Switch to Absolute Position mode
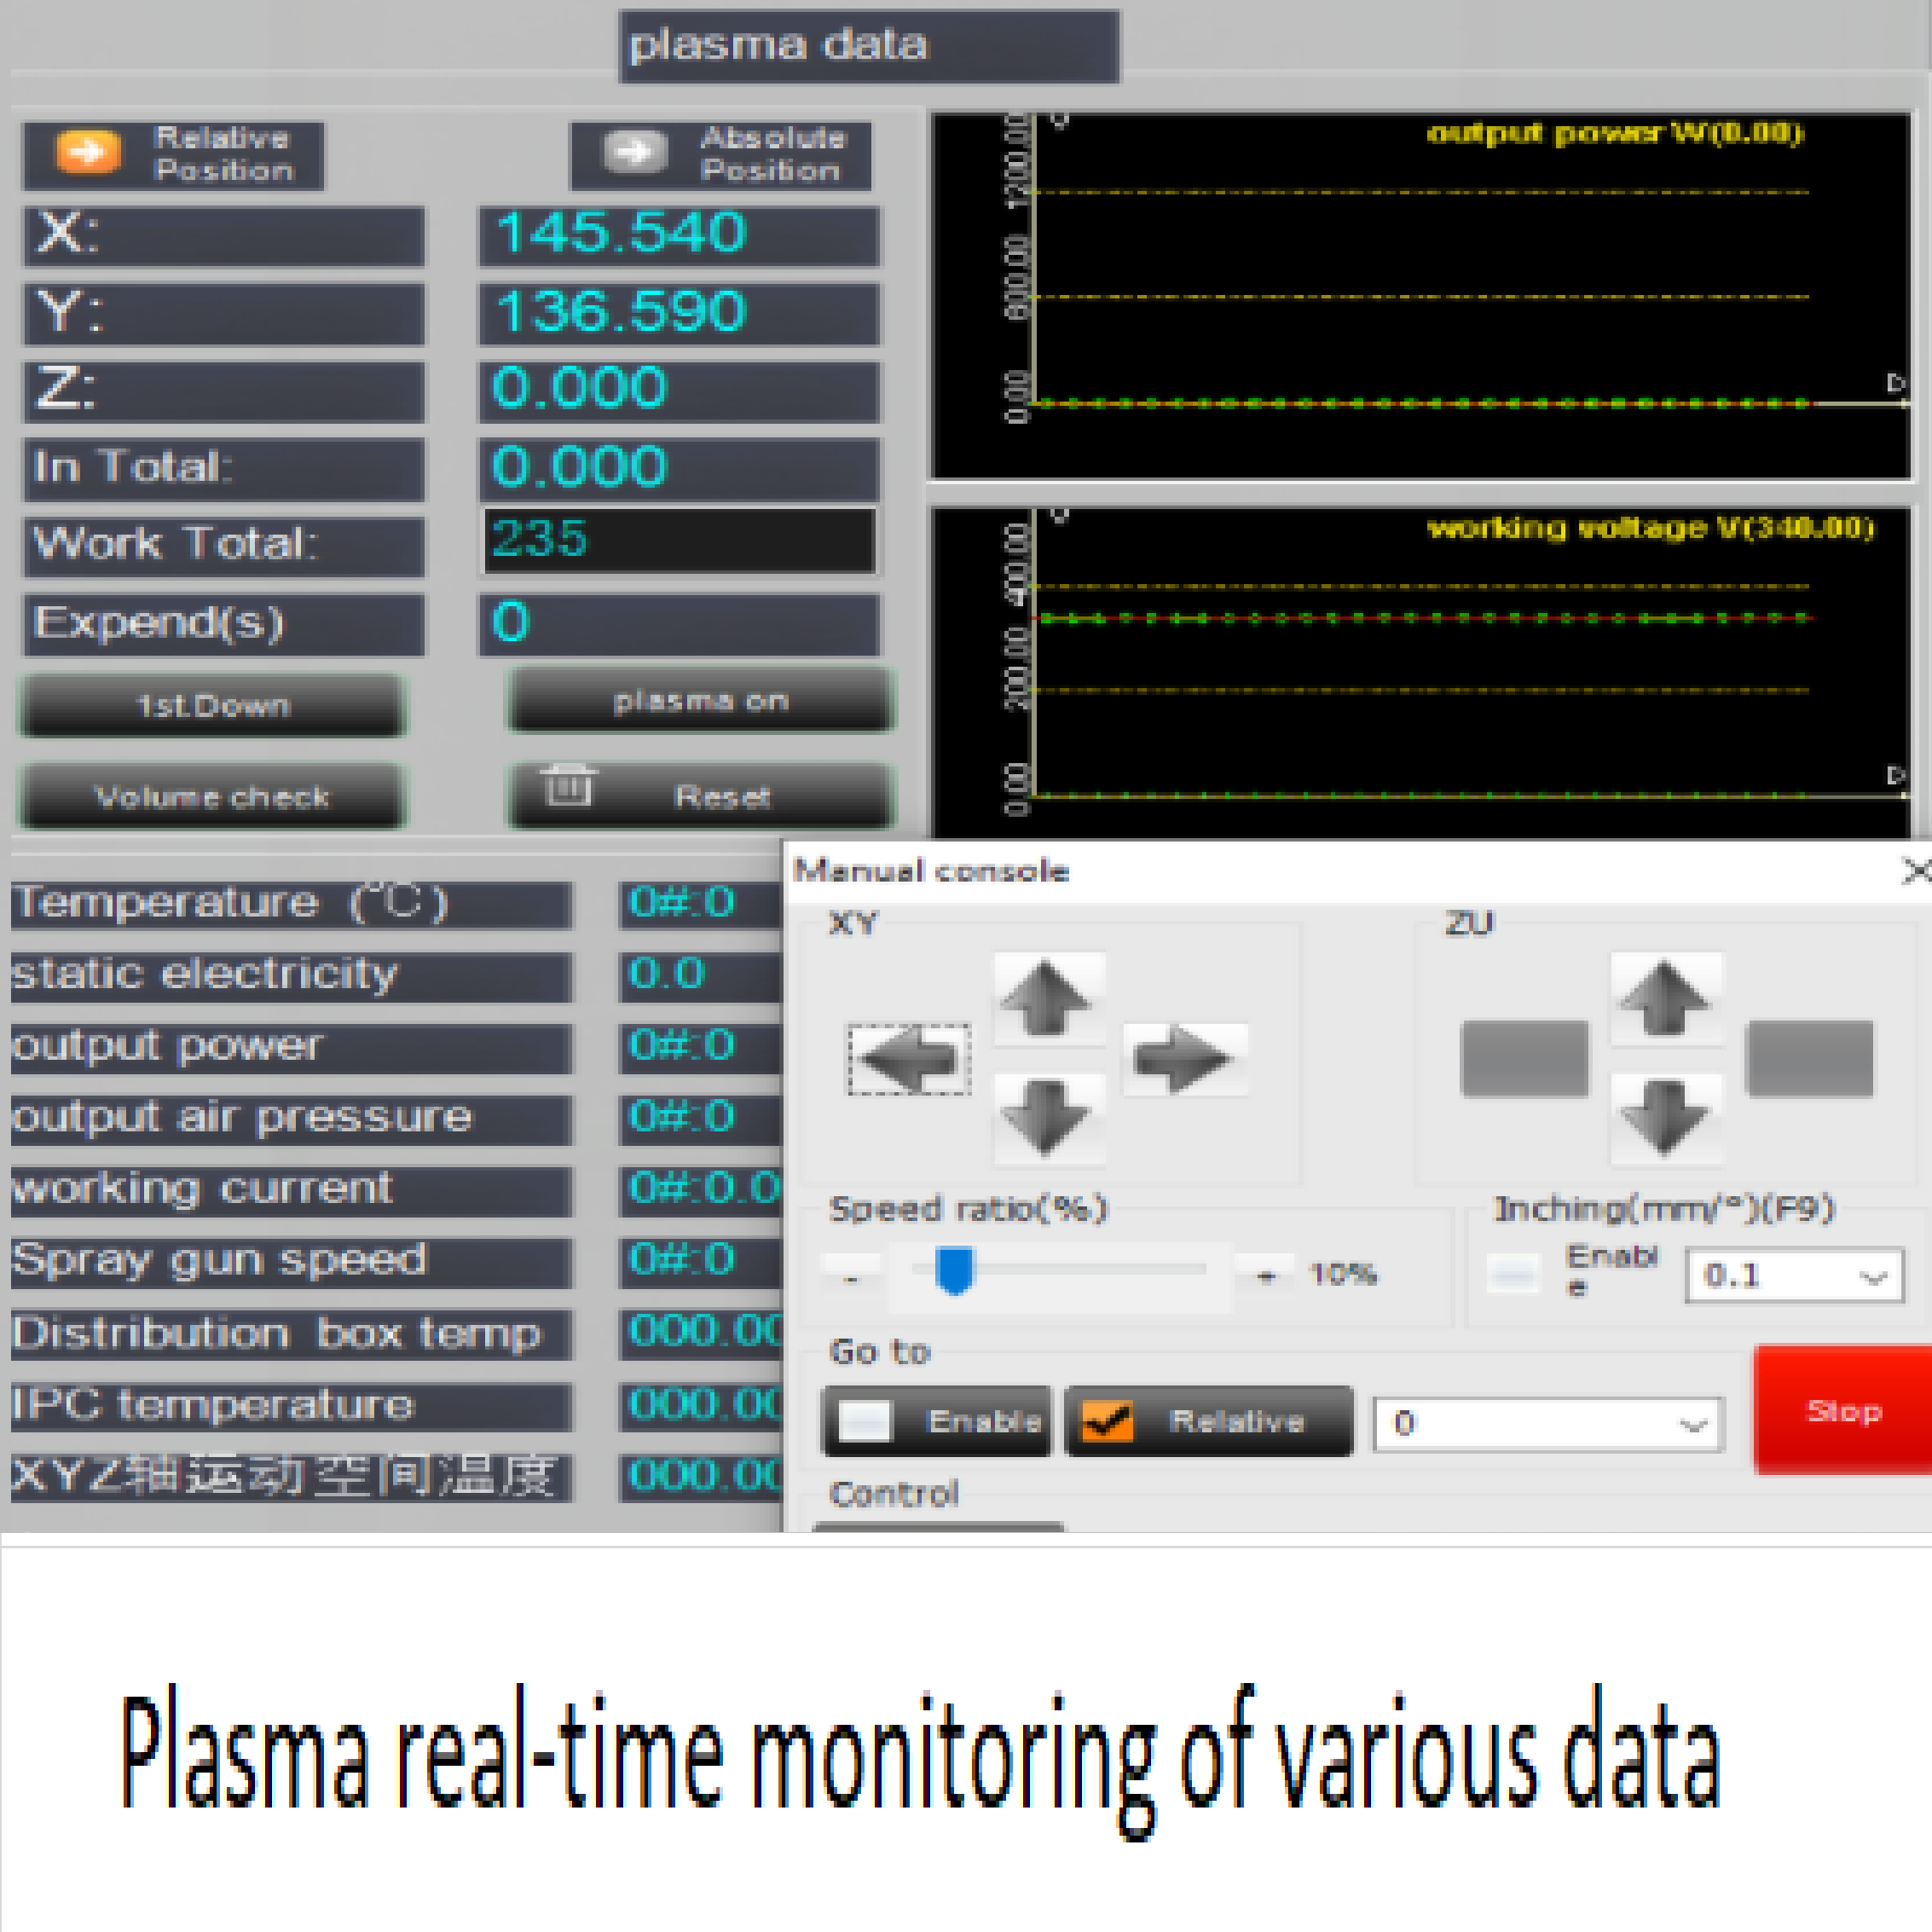1932x1932 pixels. coord(720,155)
